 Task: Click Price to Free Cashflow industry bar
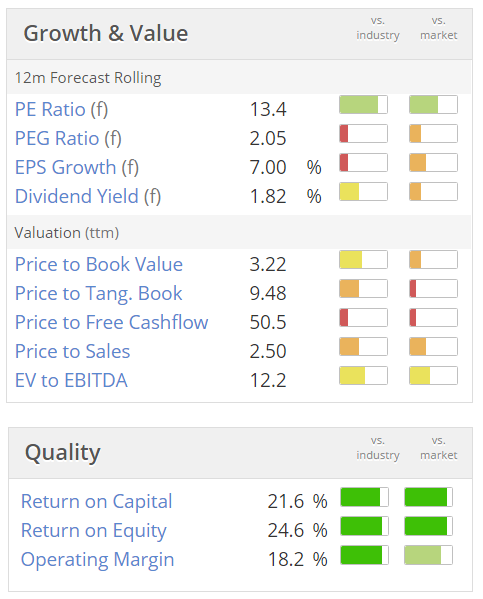[x=363, y=318]
